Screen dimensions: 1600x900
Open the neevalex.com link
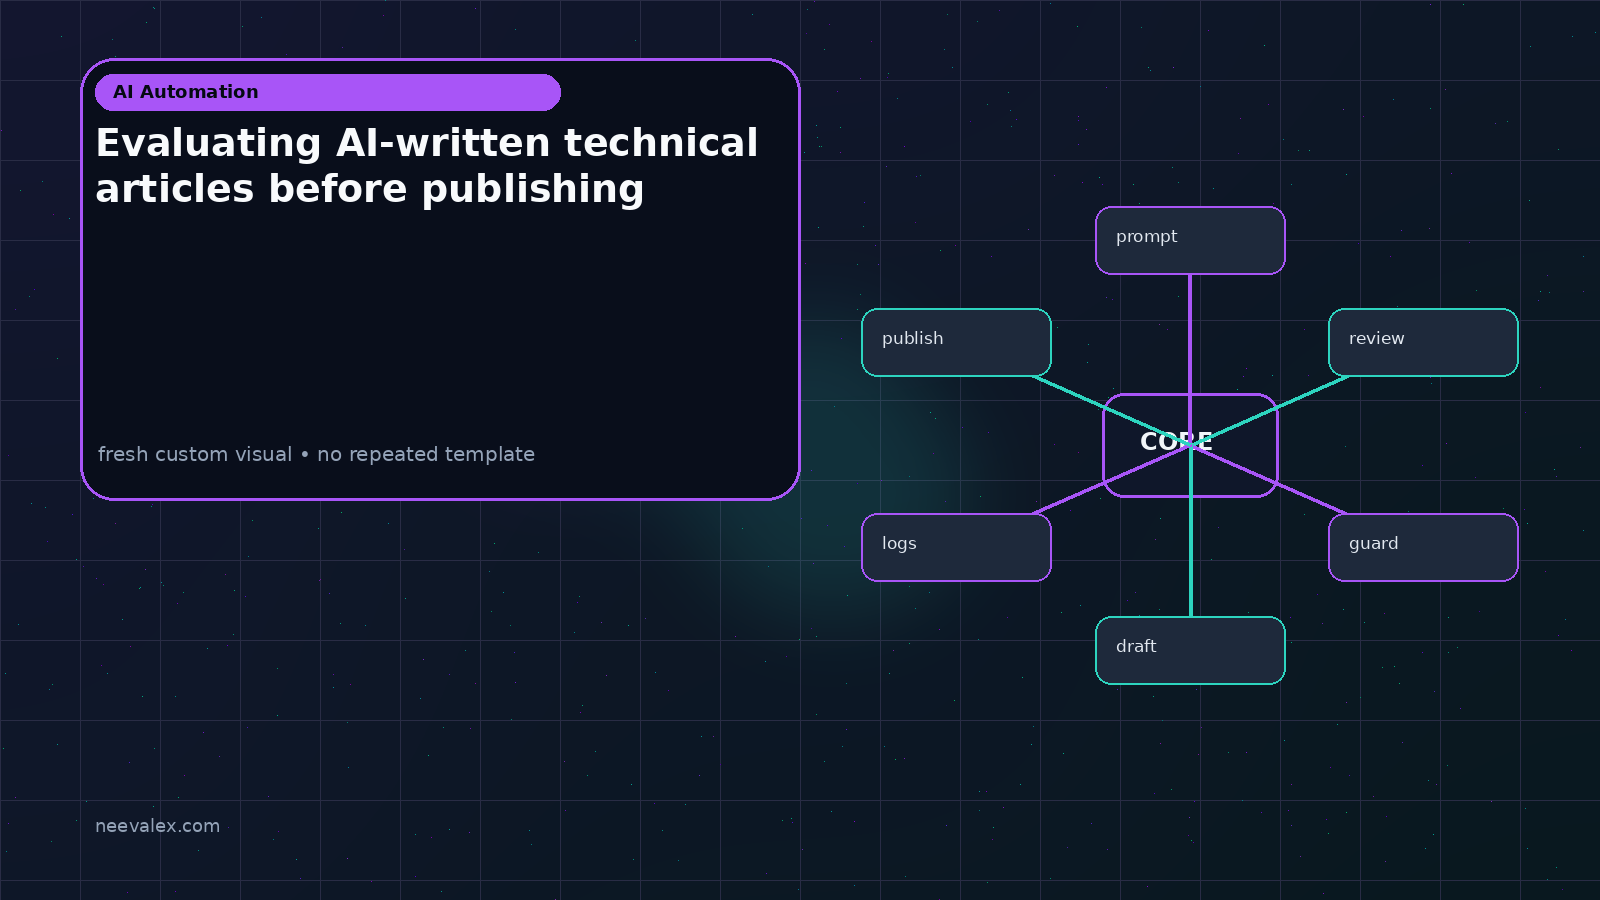coord(157,826)
